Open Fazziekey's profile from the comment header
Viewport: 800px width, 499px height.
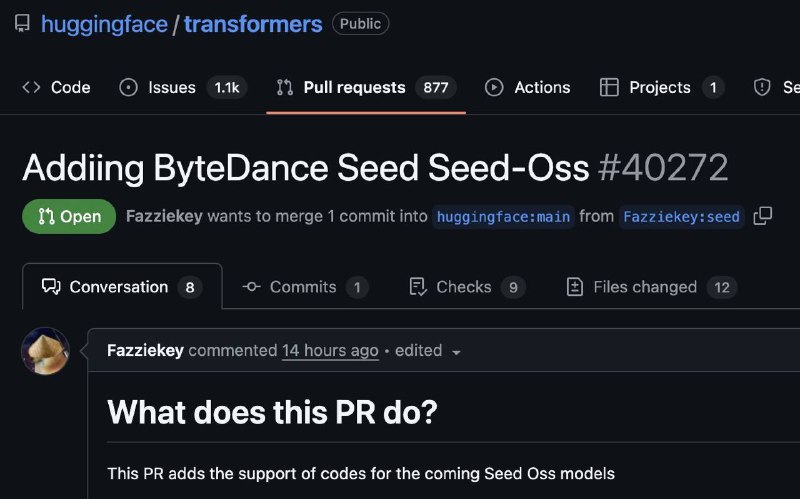point(145,351)
